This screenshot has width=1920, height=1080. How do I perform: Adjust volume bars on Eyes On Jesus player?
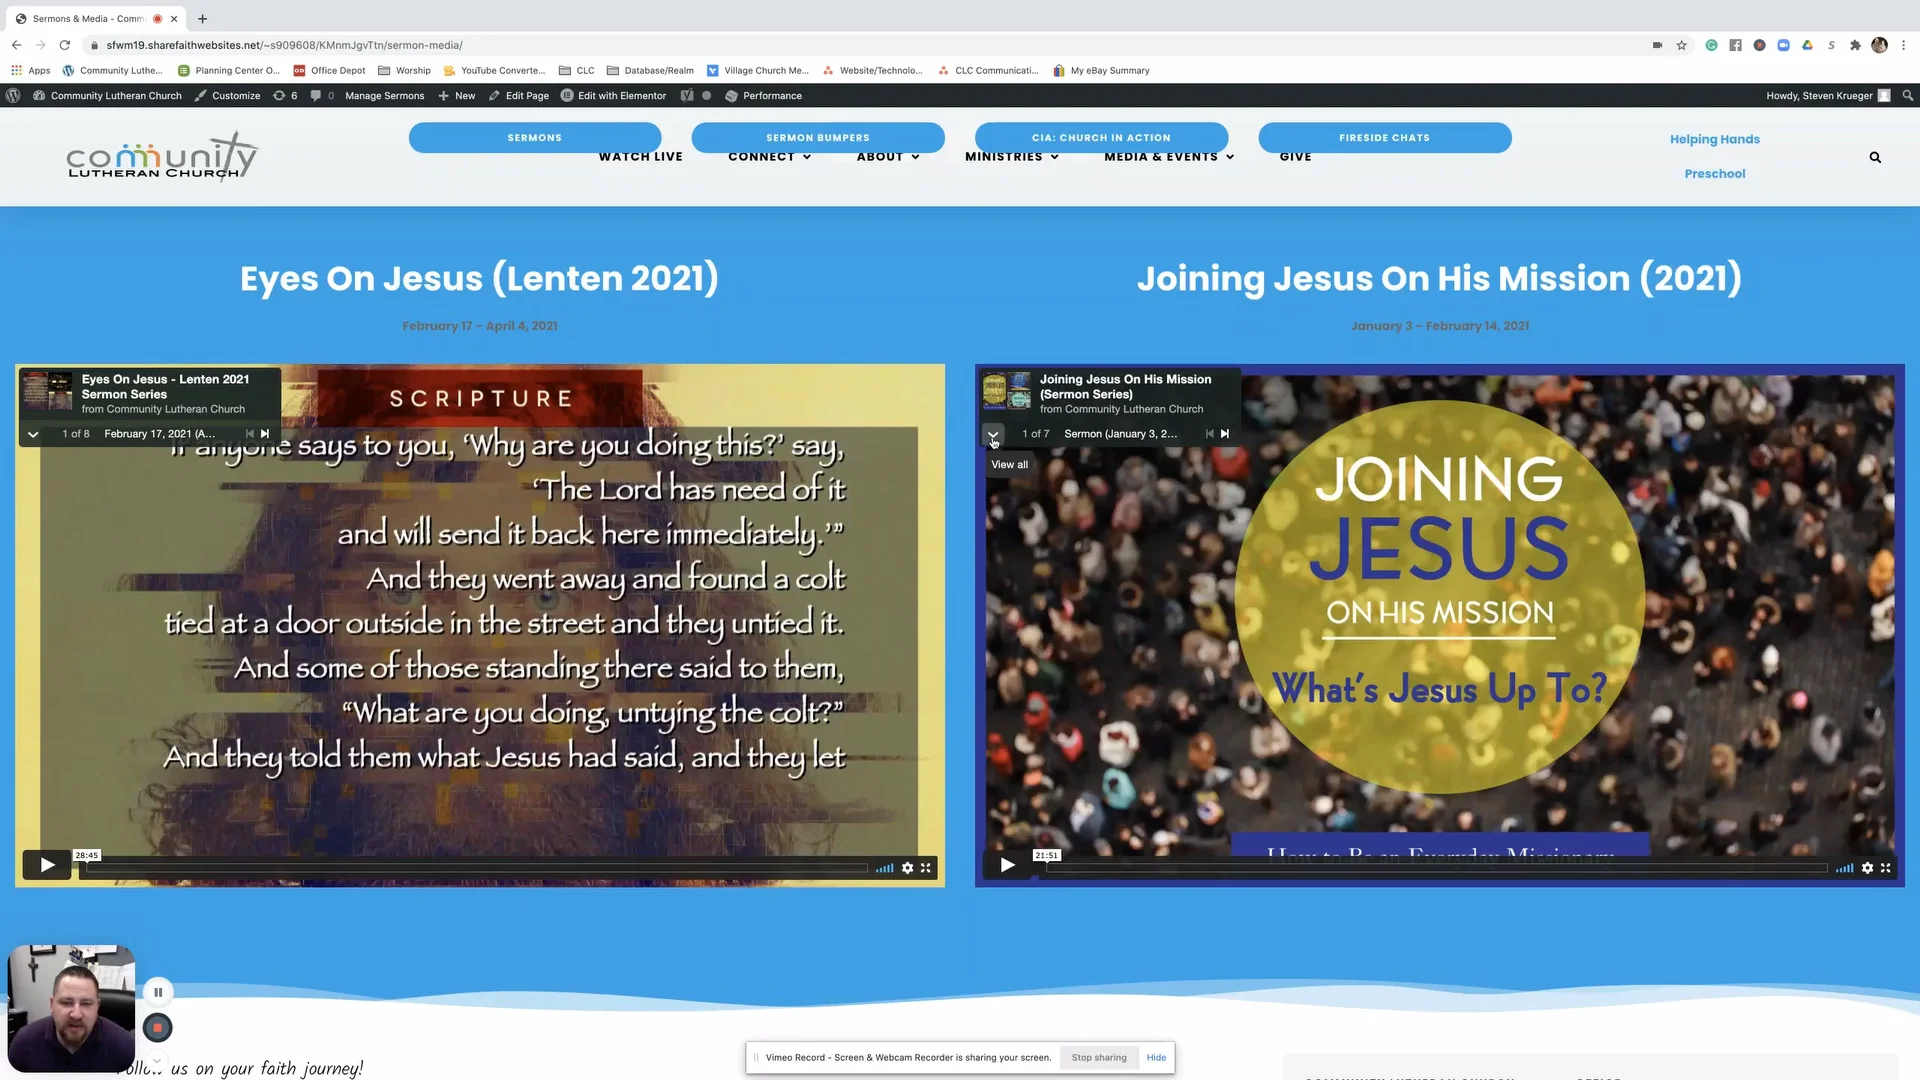tap(885, 868)
